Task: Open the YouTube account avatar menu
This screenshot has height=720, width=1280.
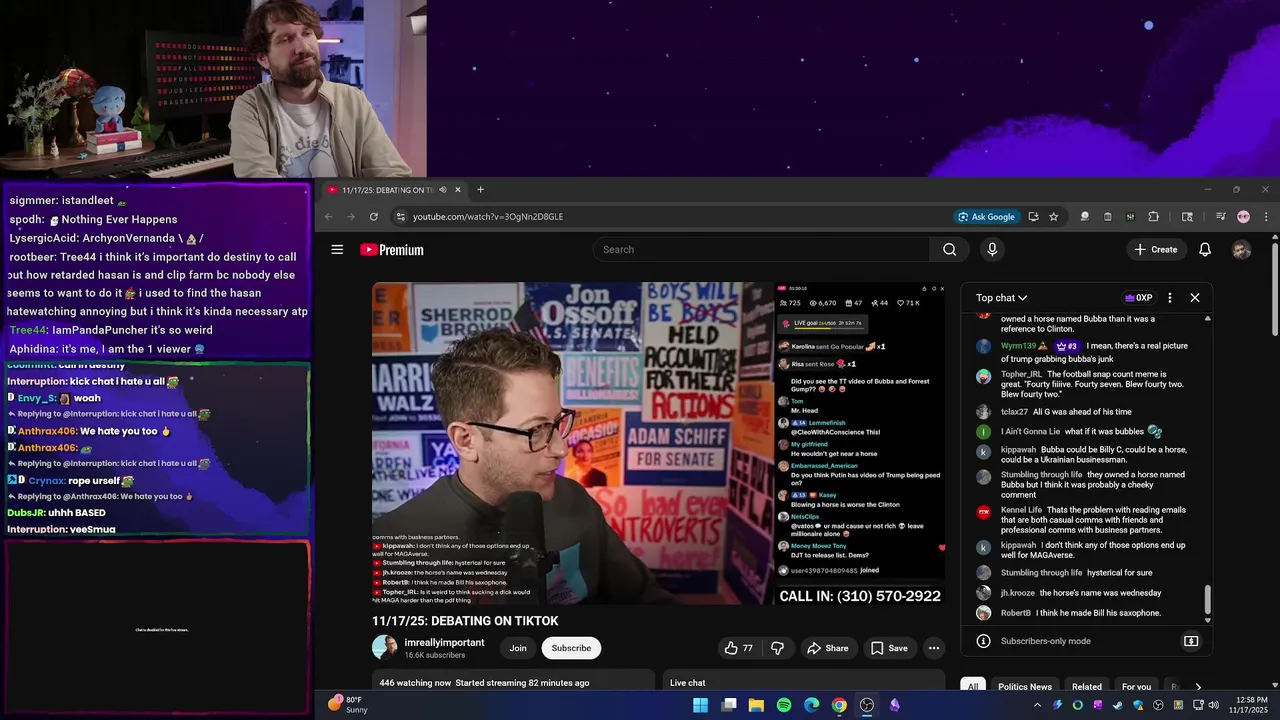Action: point(1241,250)
